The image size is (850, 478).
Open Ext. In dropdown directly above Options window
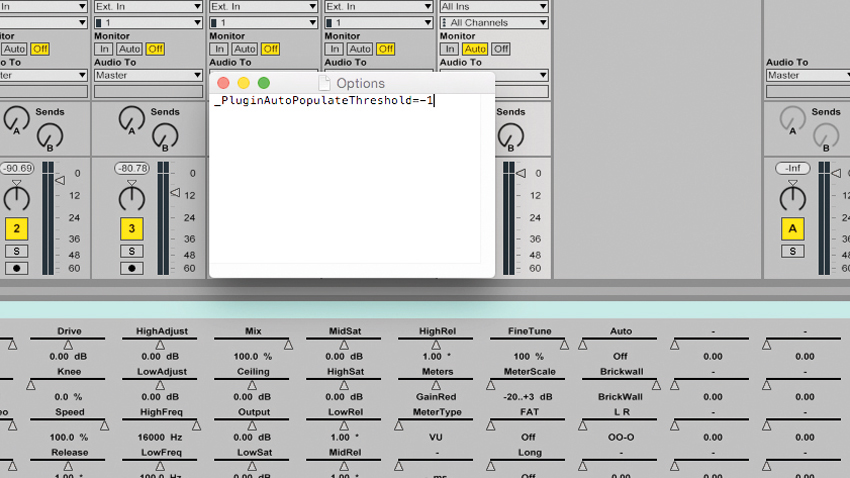coord(263,7)
